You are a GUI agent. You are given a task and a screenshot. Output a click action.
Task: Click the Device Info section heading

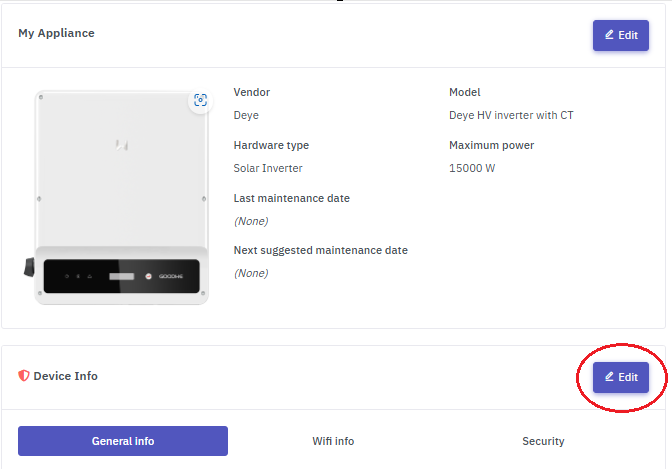point(66,376)
